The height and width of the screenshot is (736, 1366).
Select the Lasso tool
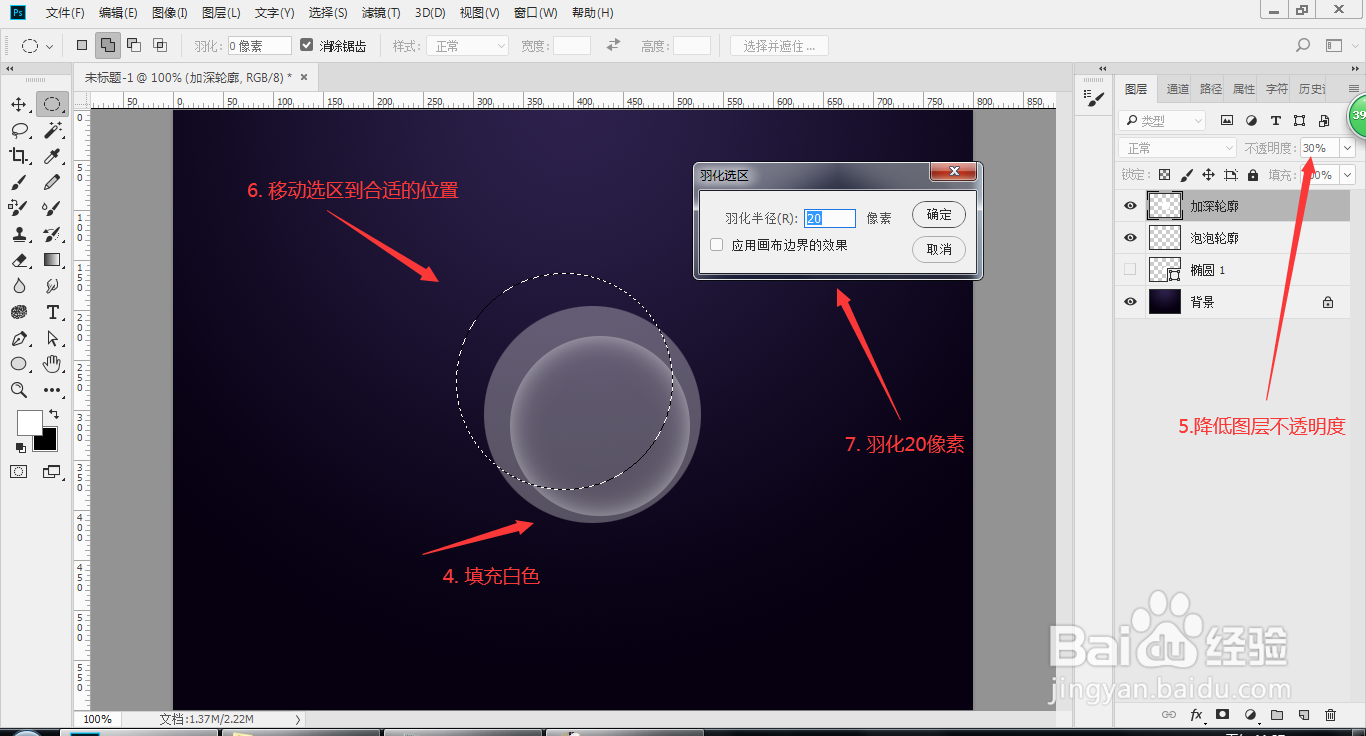point(19,130)
